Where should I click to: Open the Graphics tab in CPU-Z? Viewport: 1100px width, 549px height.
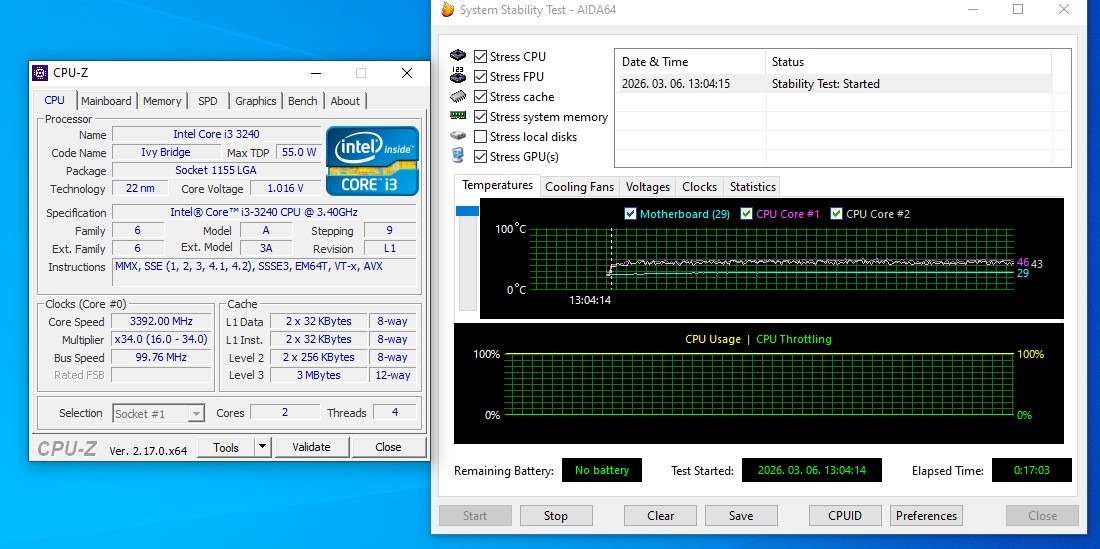tap(255, 101)
